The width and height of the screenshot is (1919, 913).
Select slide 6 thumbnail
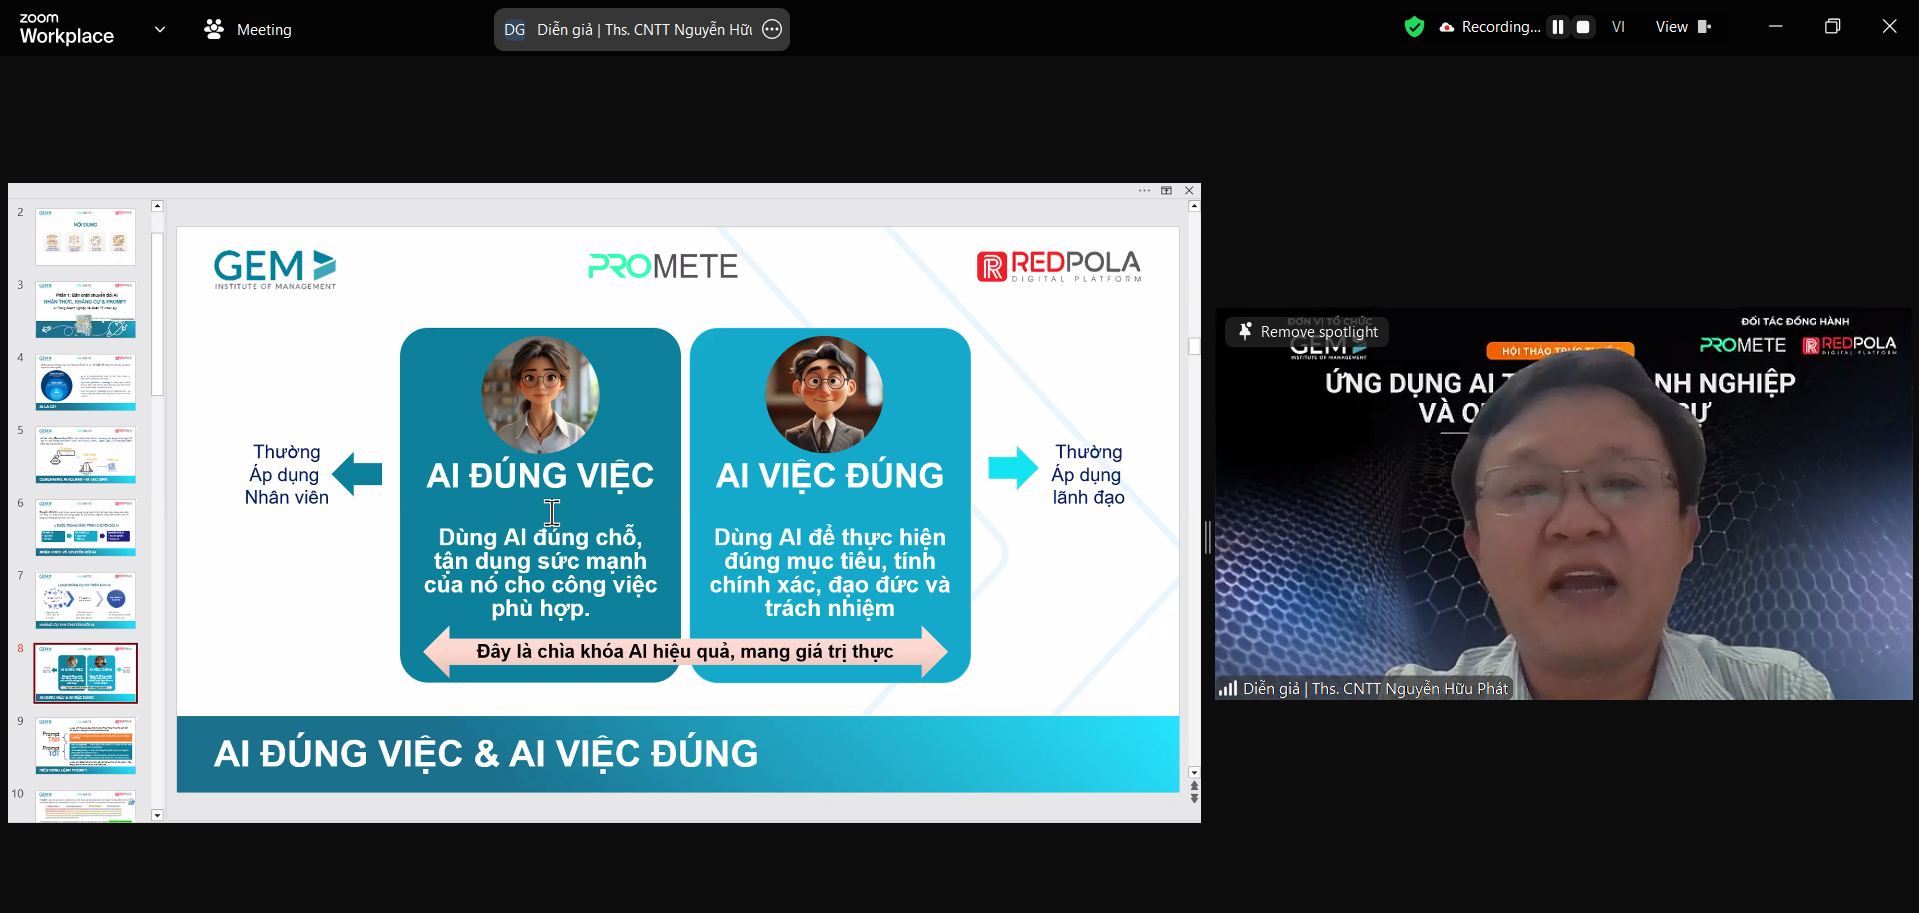click(85, 527)
